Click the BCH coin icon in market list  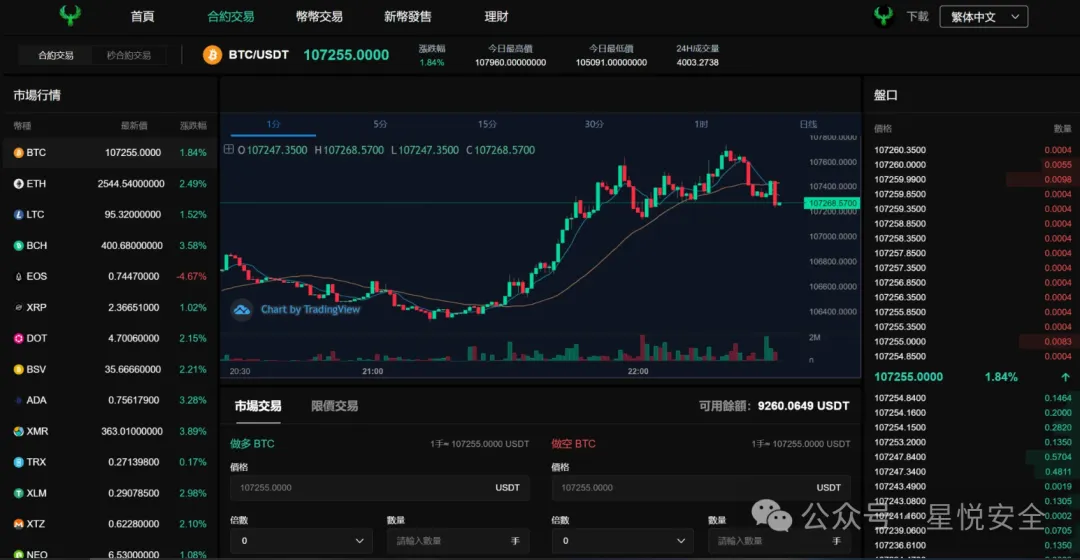19,245
